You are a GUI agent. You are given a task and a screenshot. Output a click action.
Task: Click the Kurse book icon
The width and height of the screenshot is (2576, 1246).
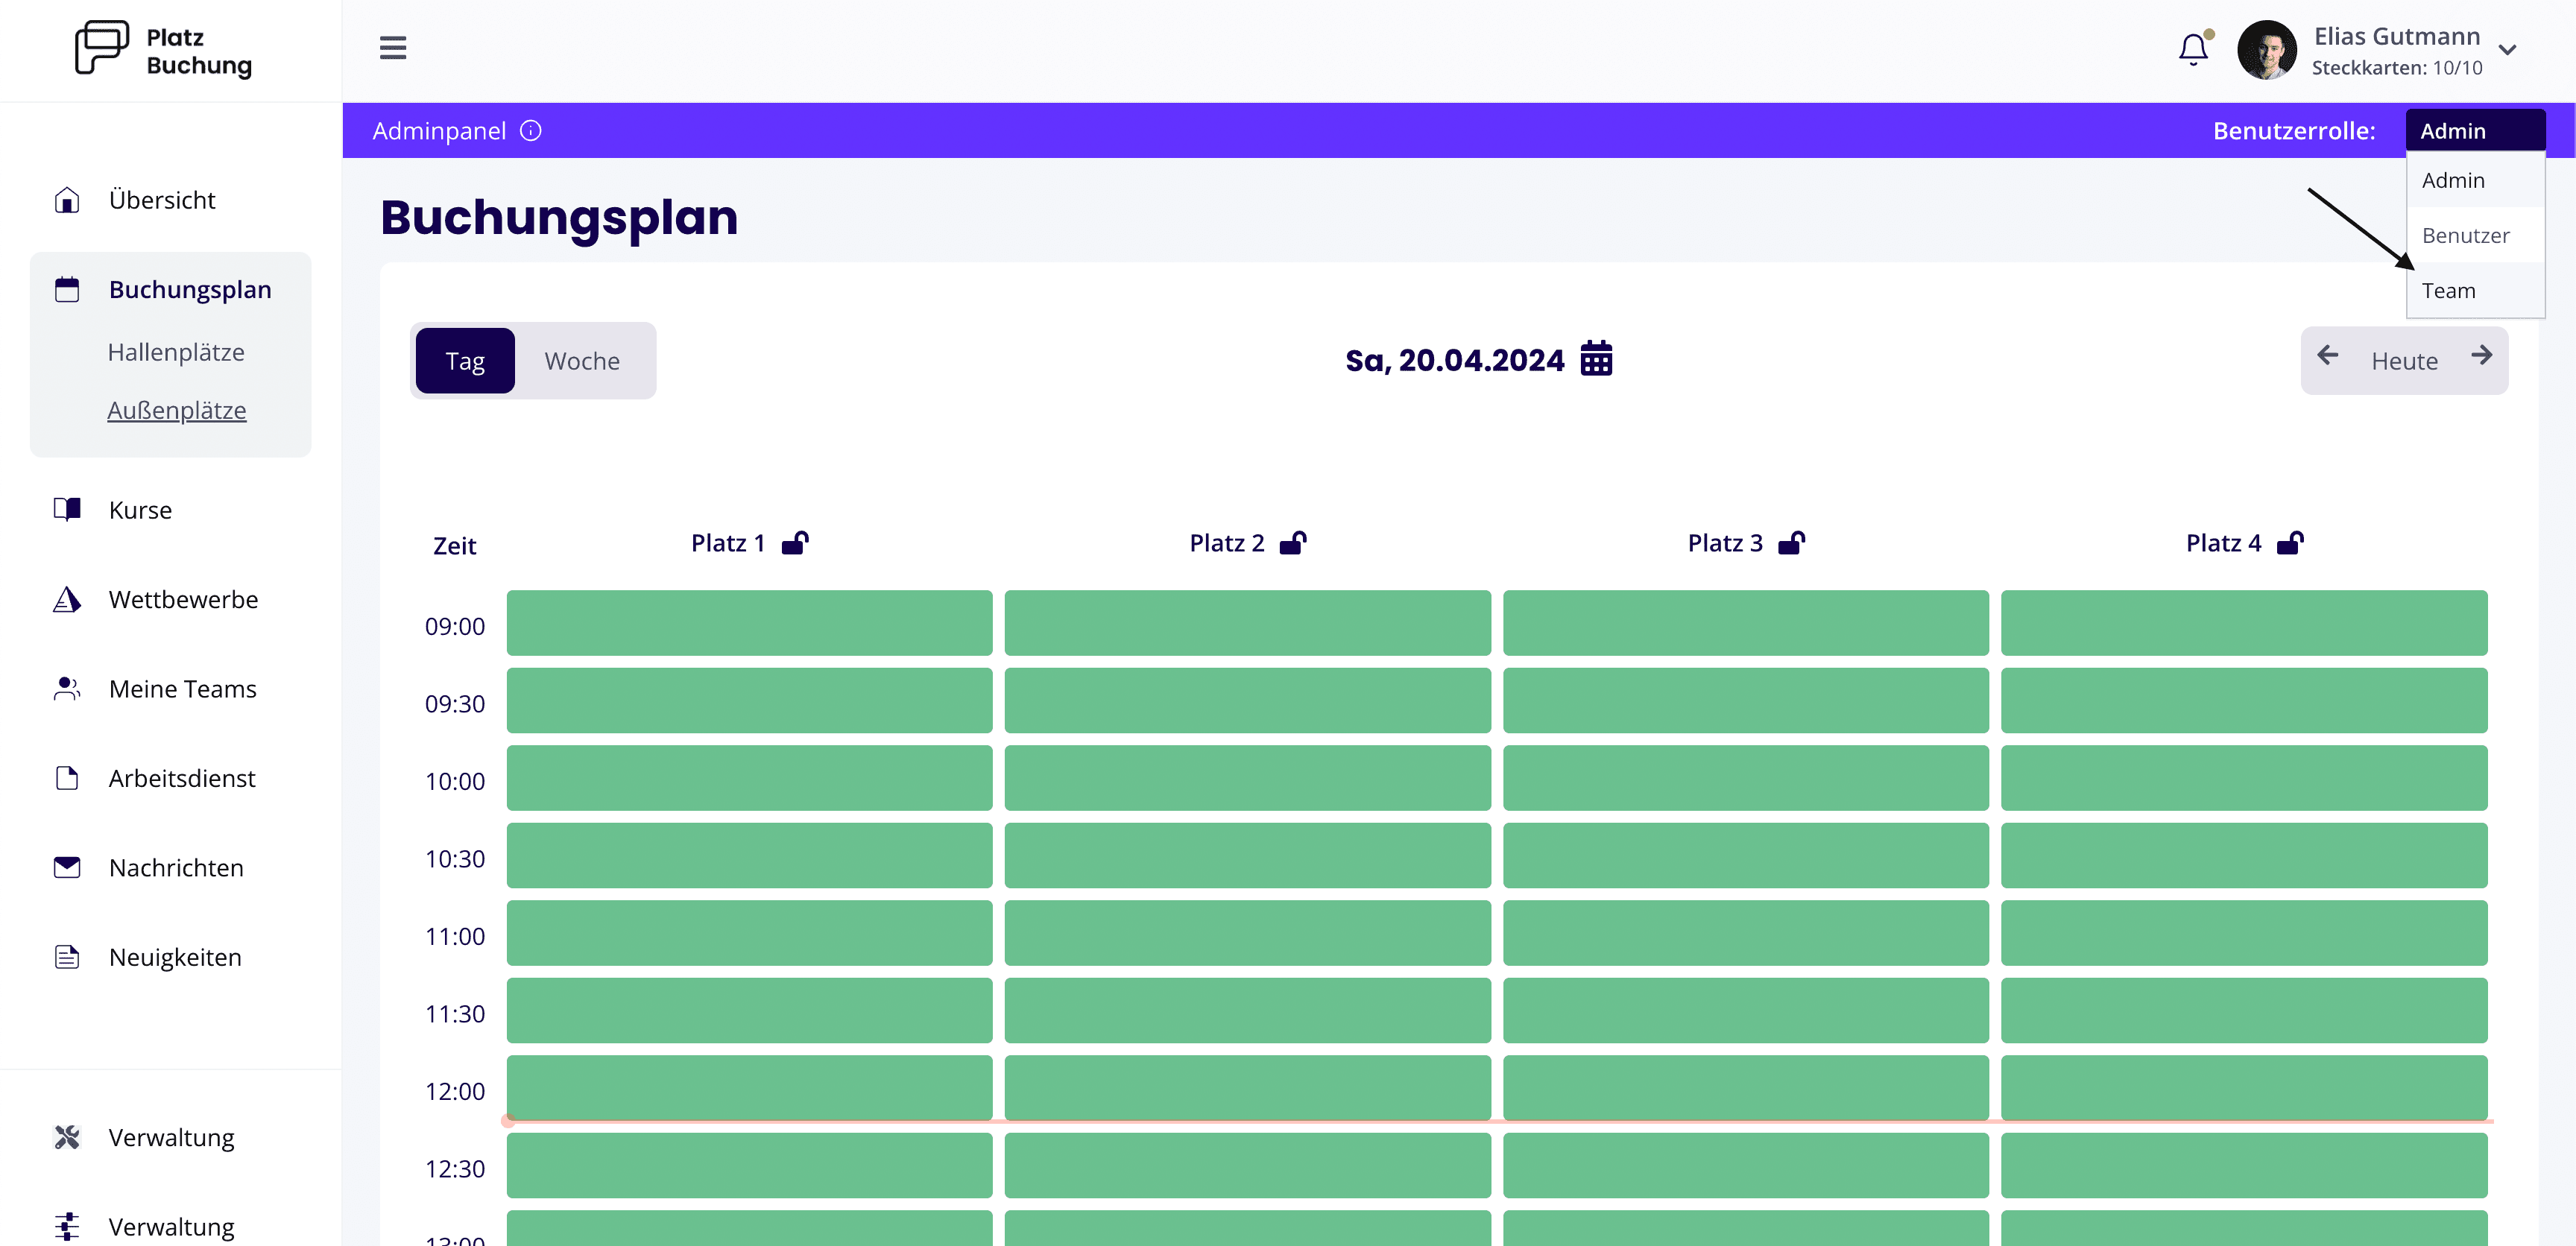point(67,510)
